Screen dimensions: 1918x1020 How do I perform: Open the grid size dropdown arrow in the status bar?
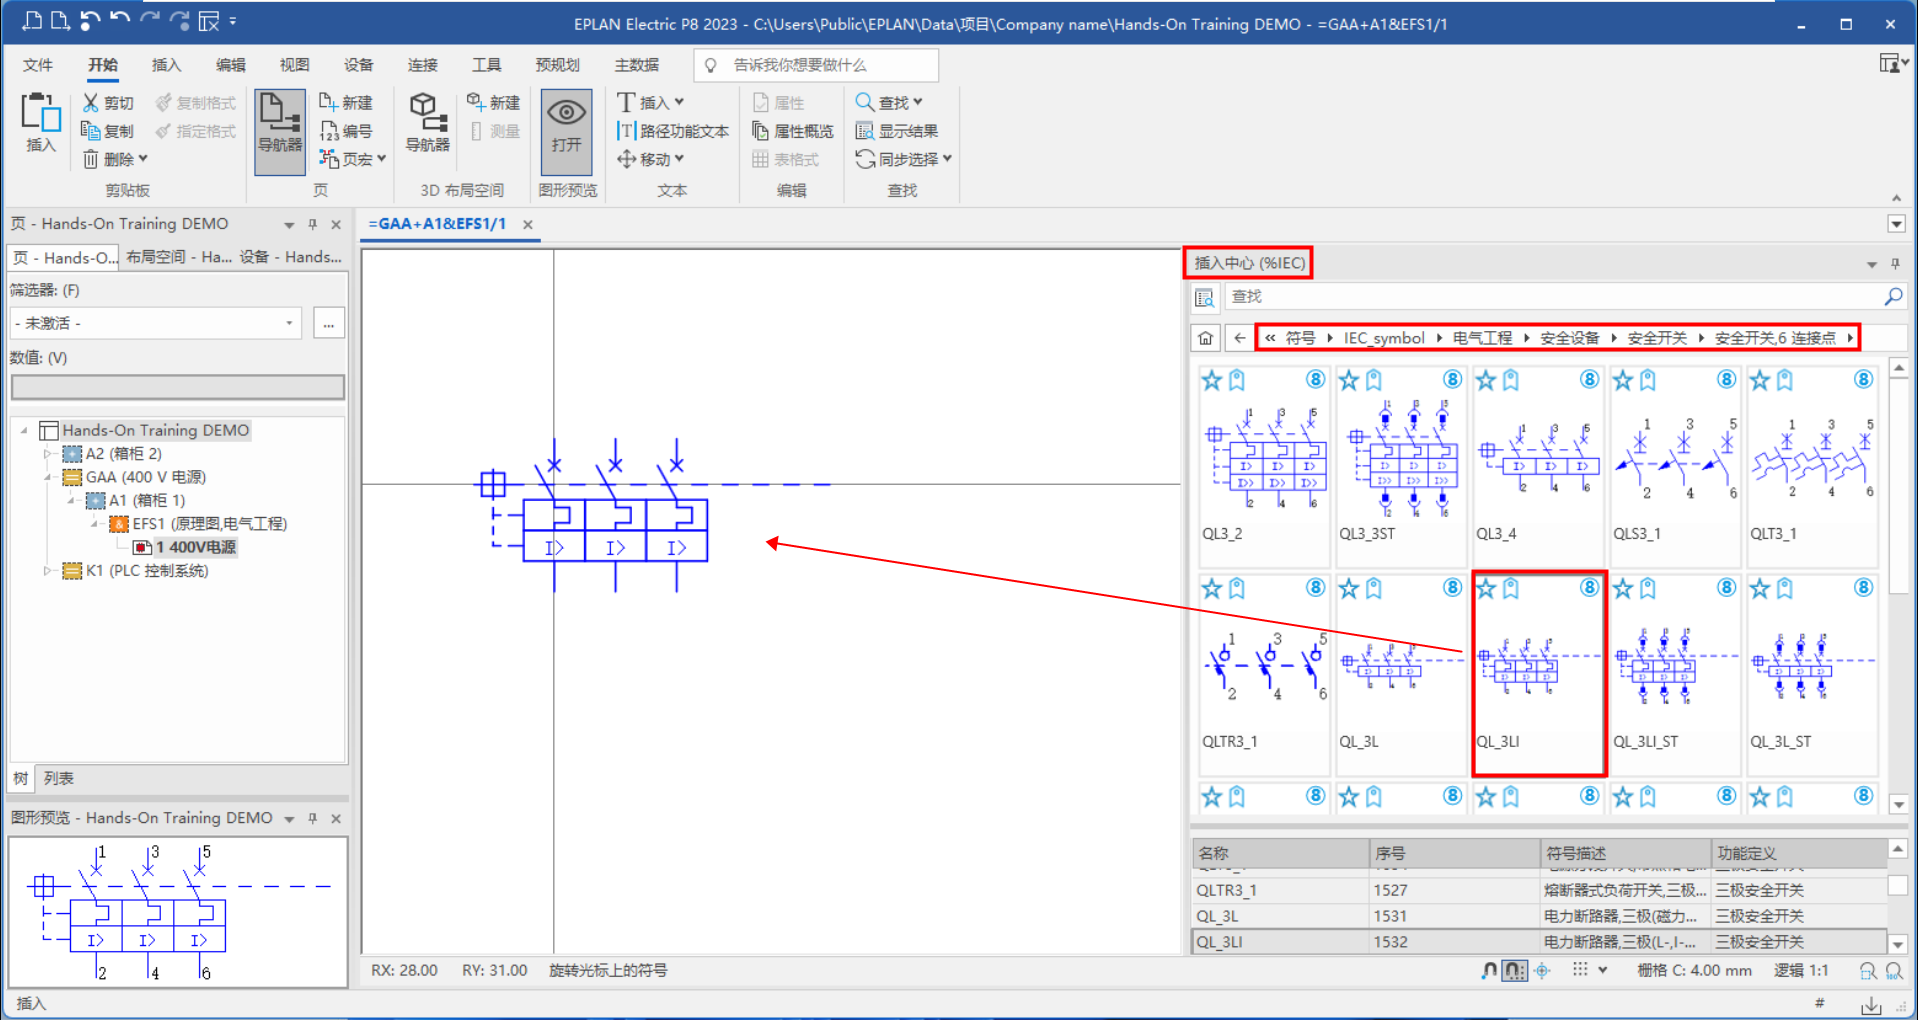click(1603, 970)
